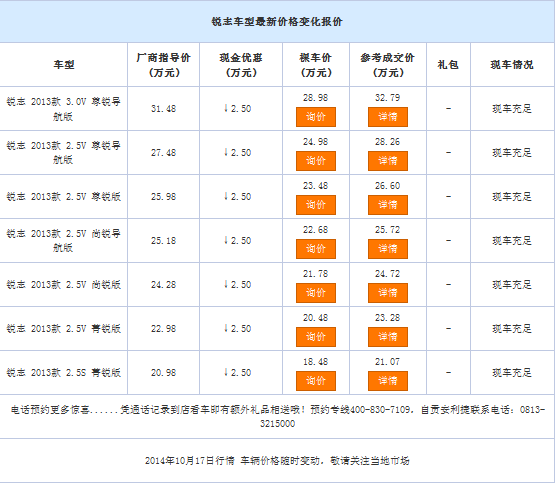Click the 厂商指导价 column header
Viewport: 555px width, 483px height.
pyautogui.click(x=164, y=65)
